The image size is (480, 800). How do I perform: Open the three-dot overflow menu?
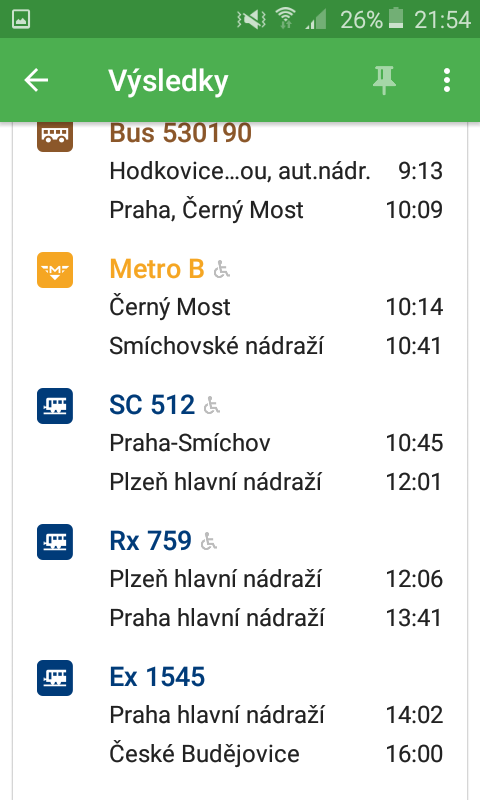pos(447,81)
